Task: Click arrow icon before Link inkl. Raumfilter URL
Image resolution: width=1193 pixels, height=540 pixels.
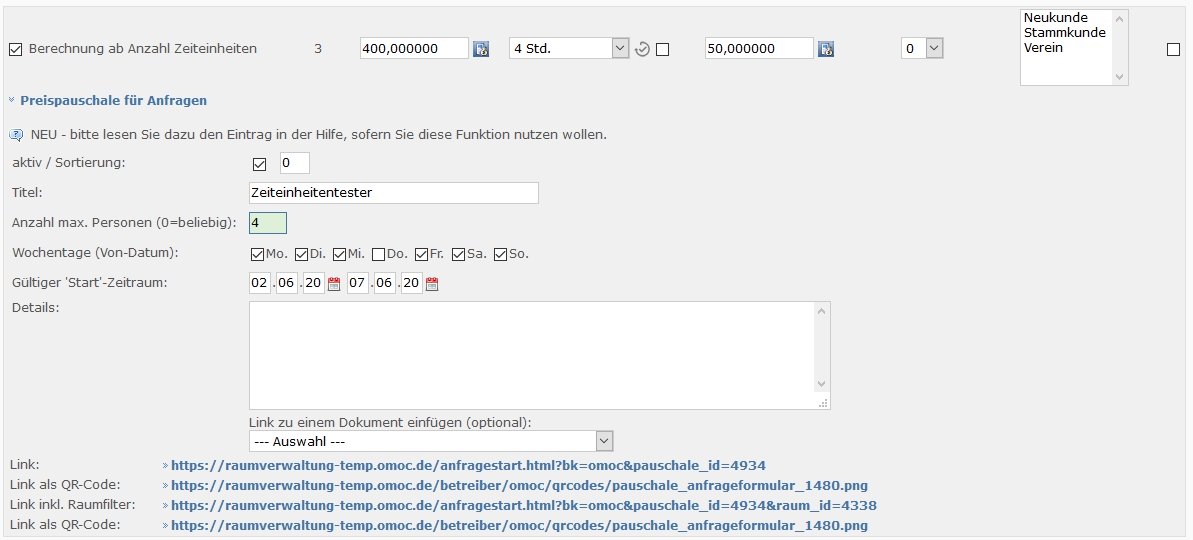Action: pos(165,506)
